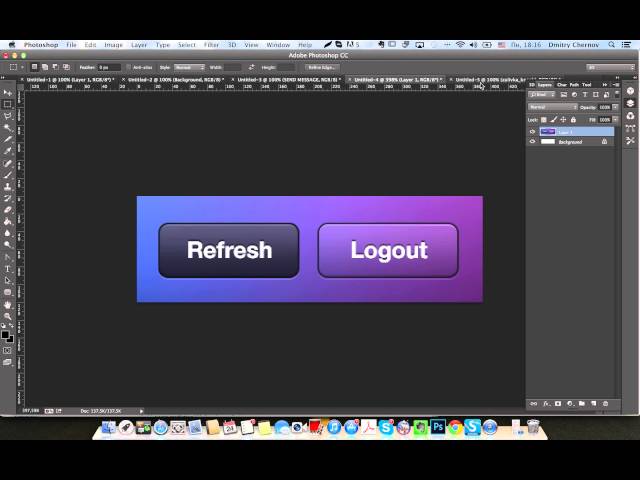This screenshot has height=480, width=640.
Task: Toggle pixel layer filter
Action: [564, 95]
